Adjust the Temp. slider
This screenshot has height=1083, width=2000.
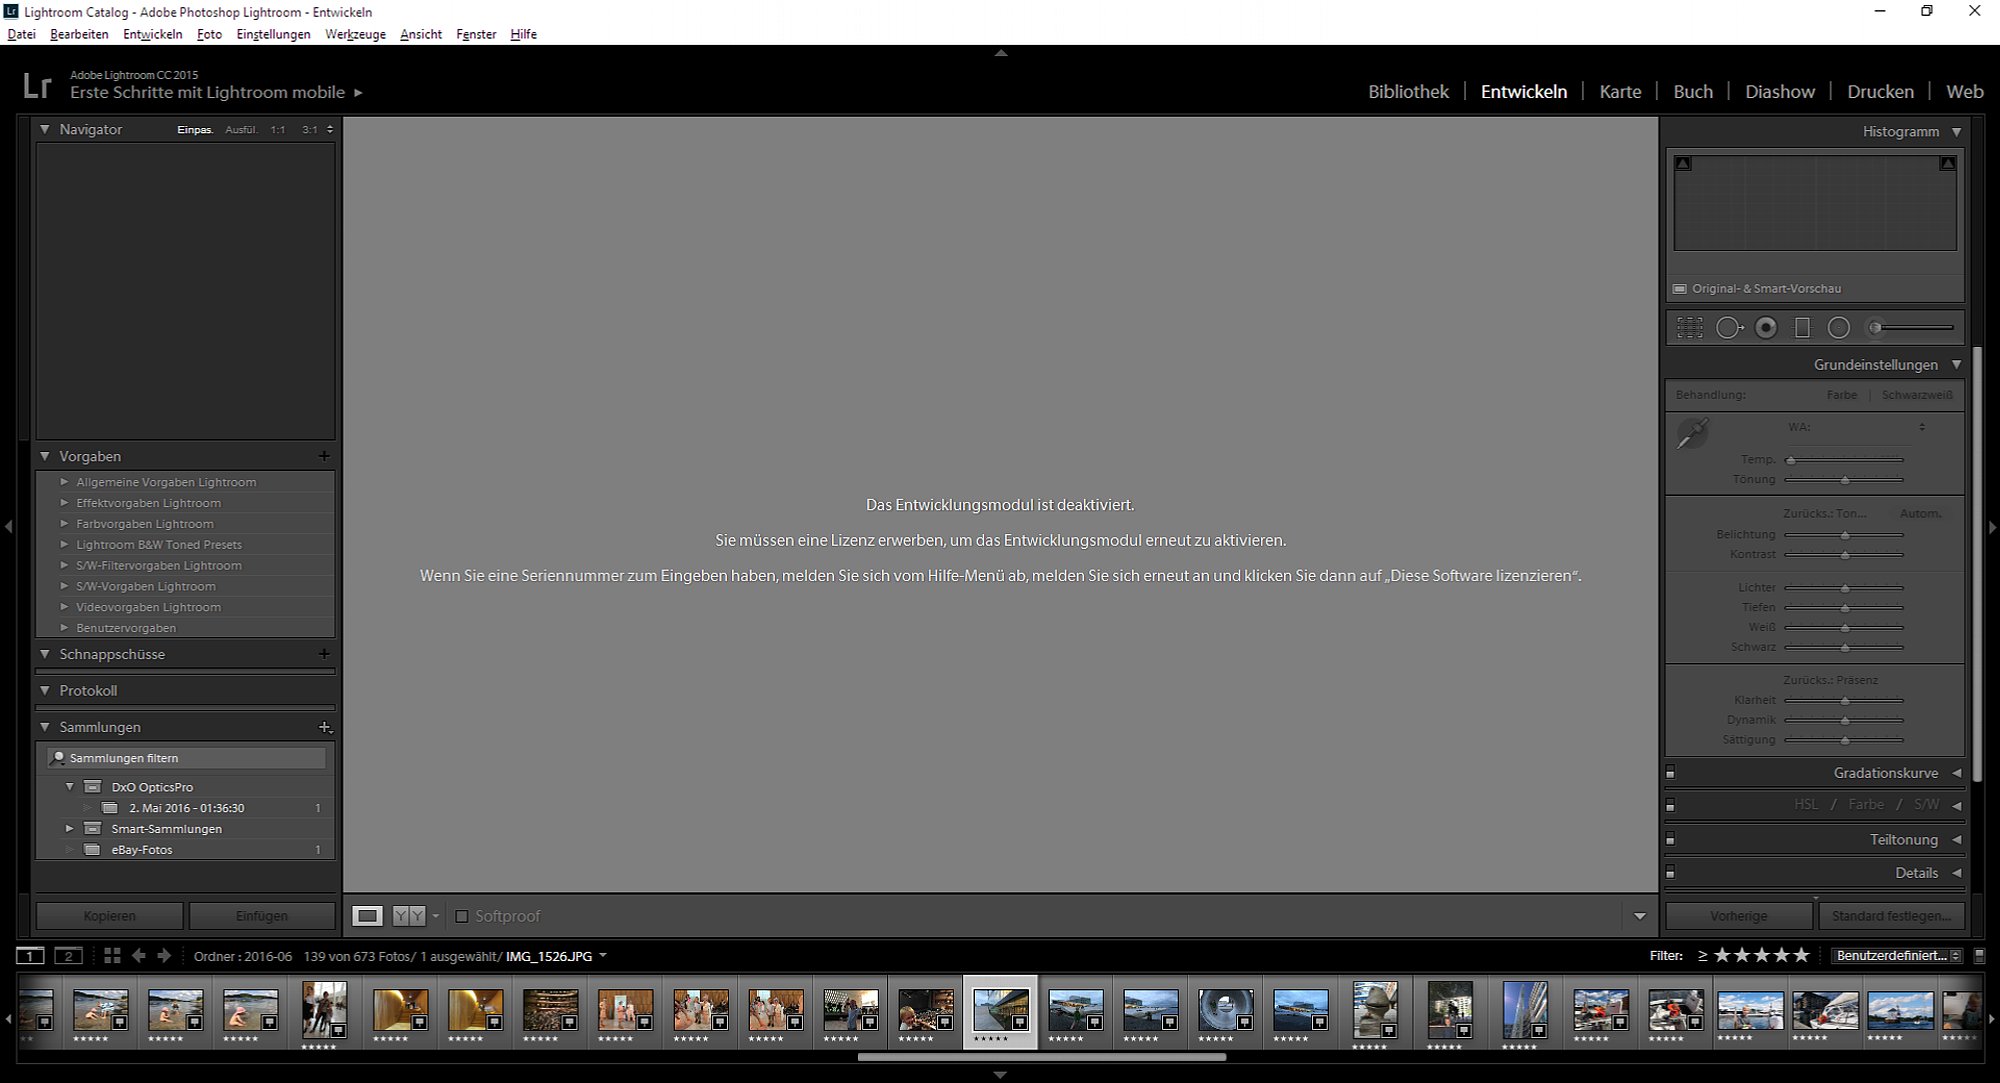click(1844, 460)
